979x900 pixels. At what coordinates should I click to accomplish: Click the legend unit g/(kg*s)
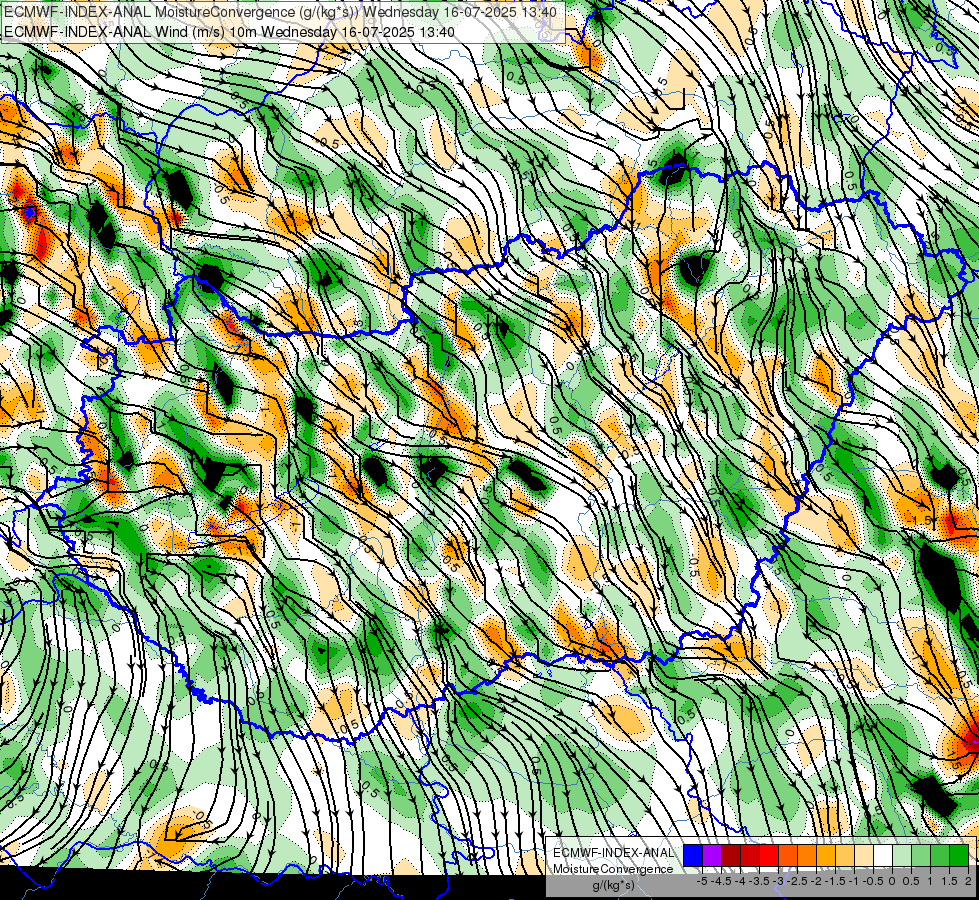point(613,885)
